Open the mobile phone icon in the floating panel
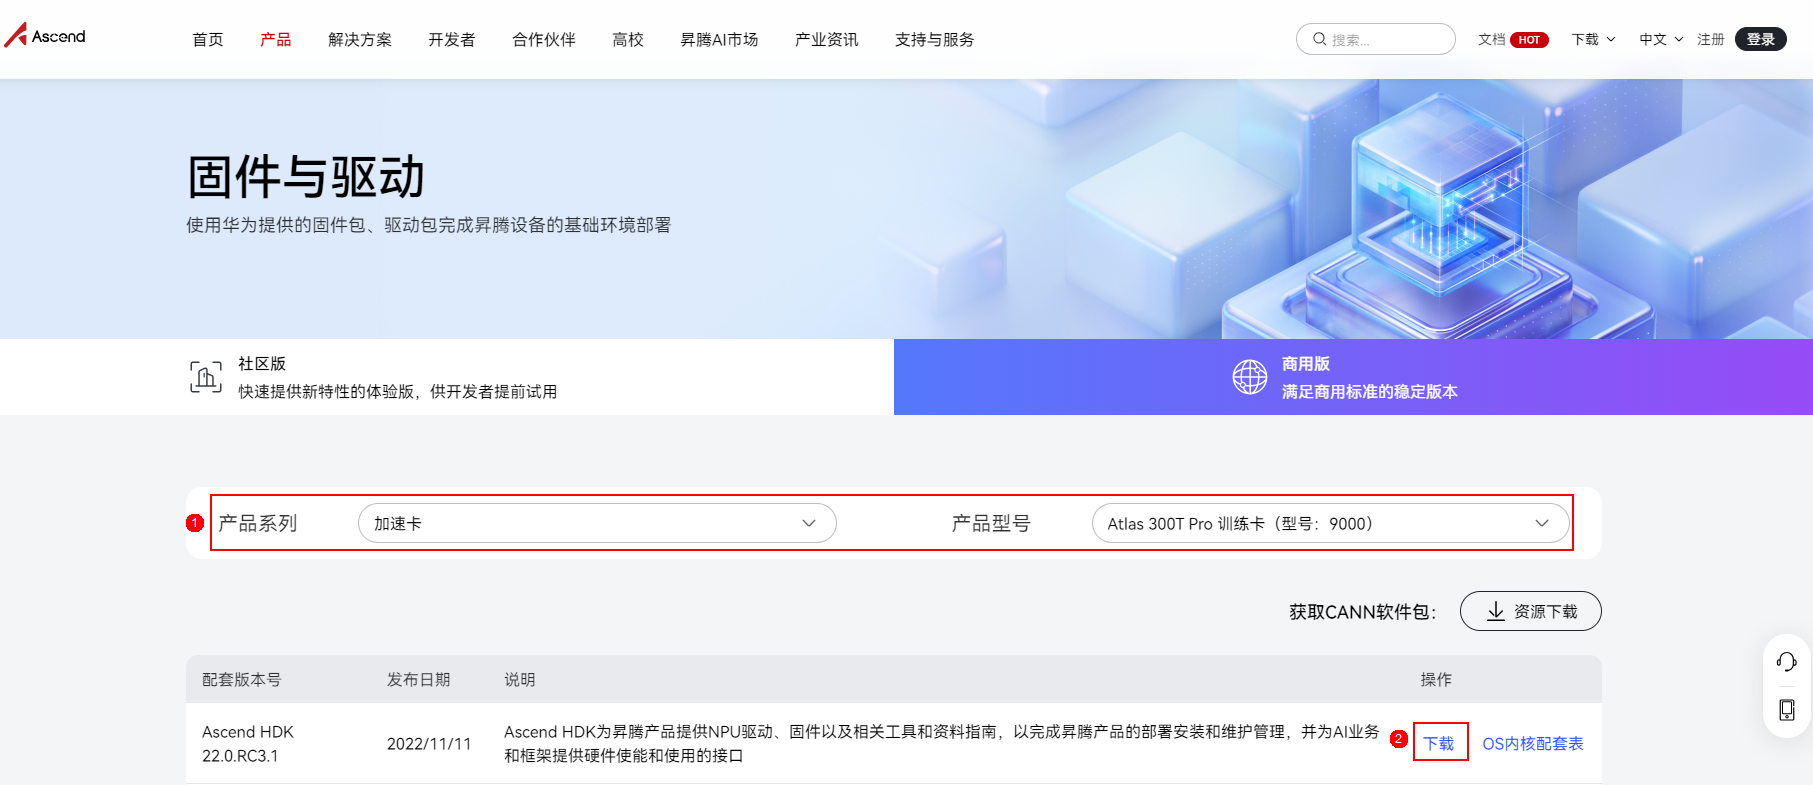The image size is (1813, 785). click(1787, 710)
